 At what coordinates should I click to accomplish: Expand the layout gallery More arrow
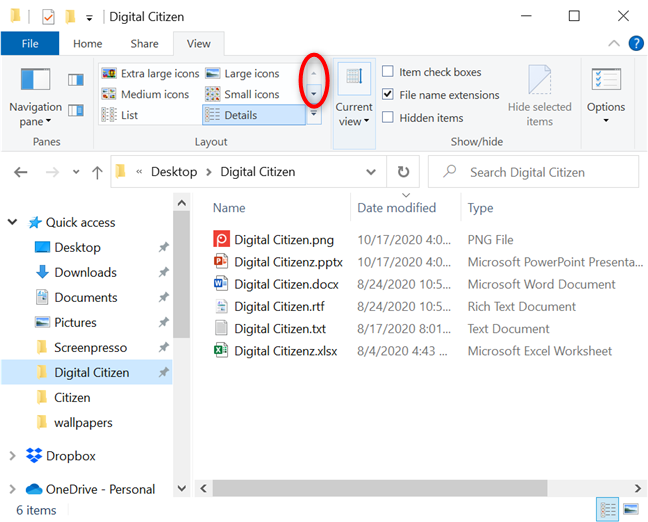tap(314, 113)
